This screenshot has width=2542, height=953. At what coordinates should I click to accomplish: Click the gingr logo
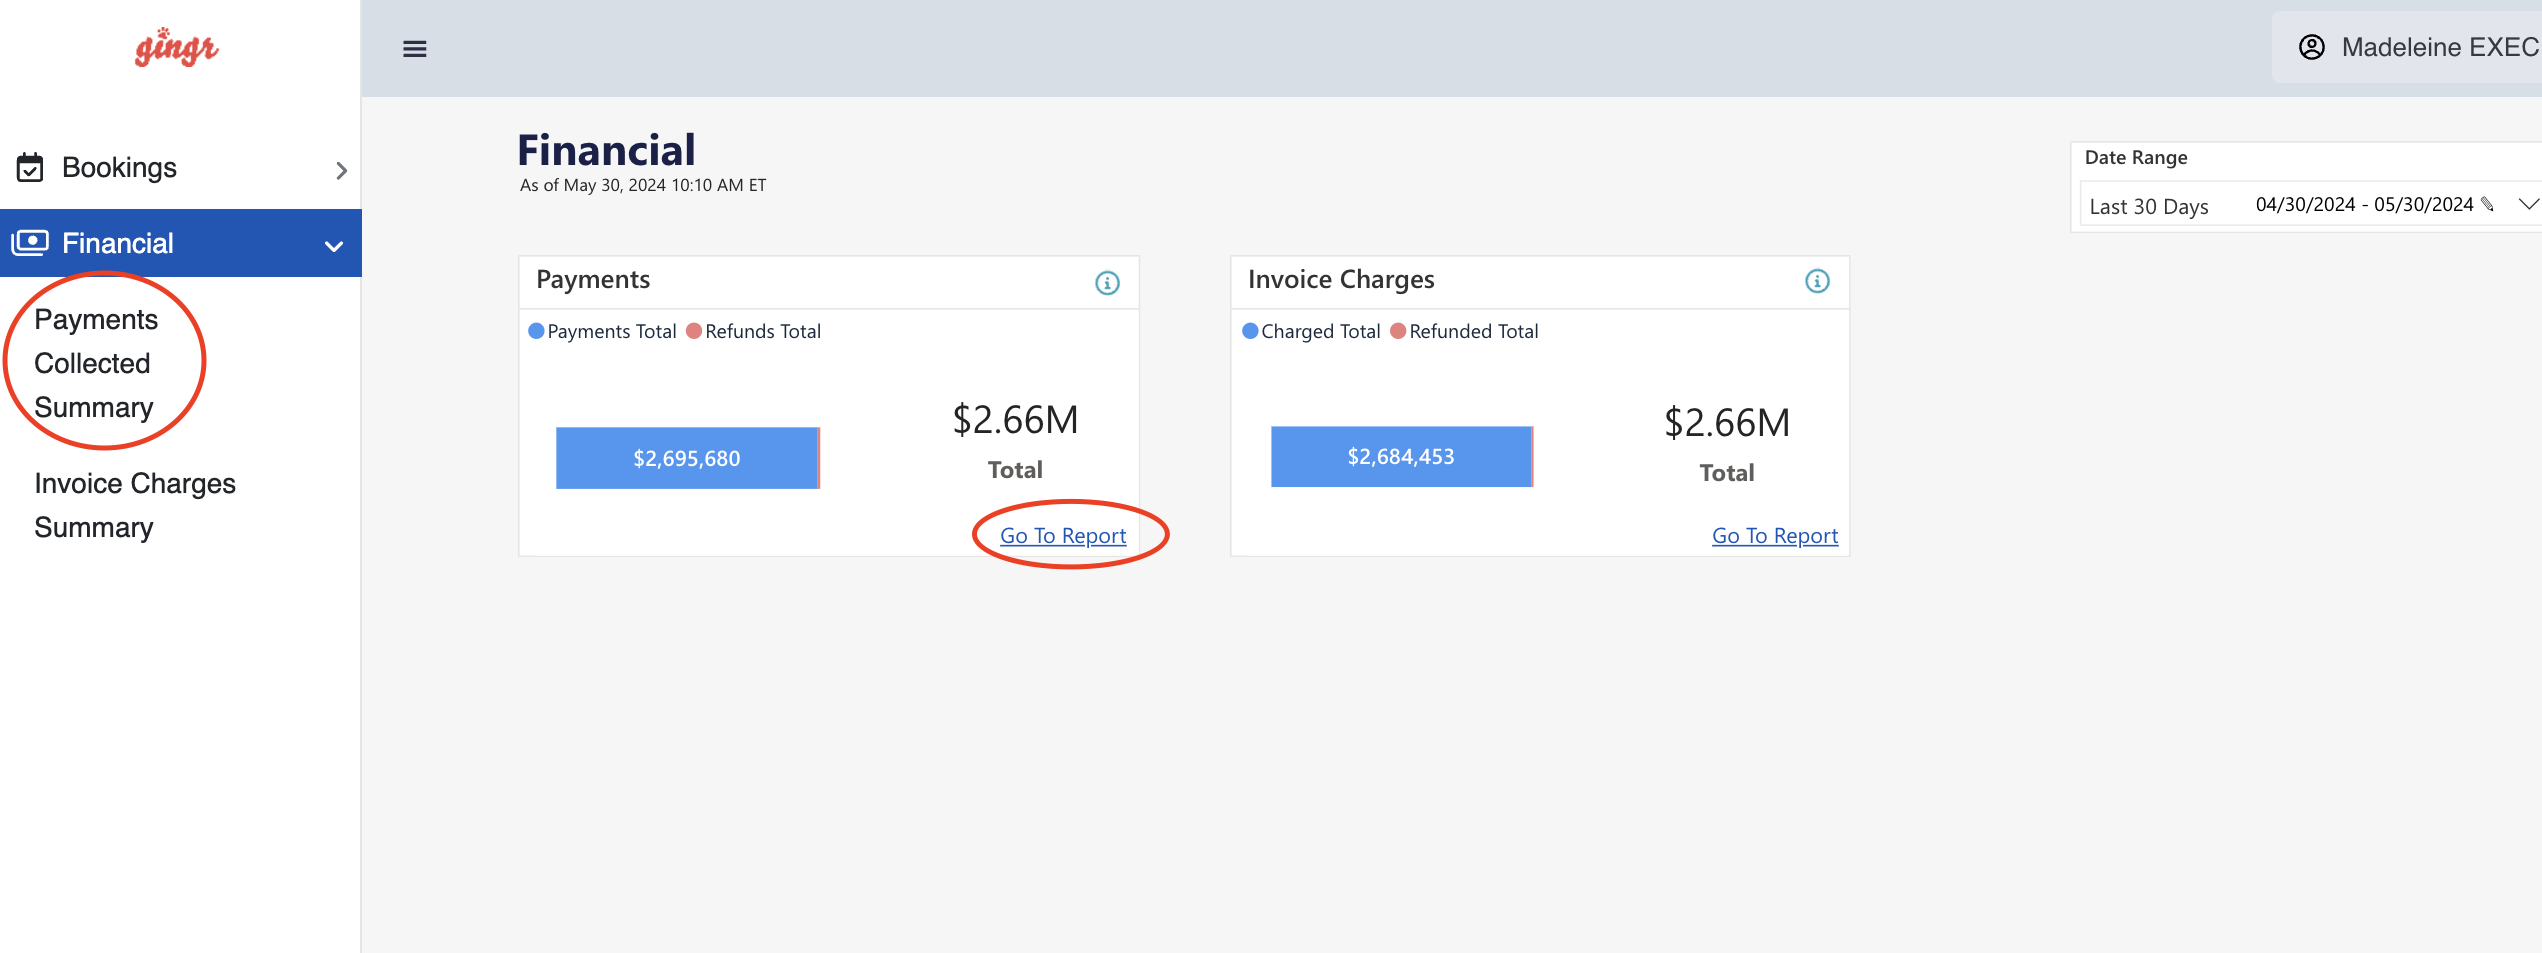click(x=176, y=47)
